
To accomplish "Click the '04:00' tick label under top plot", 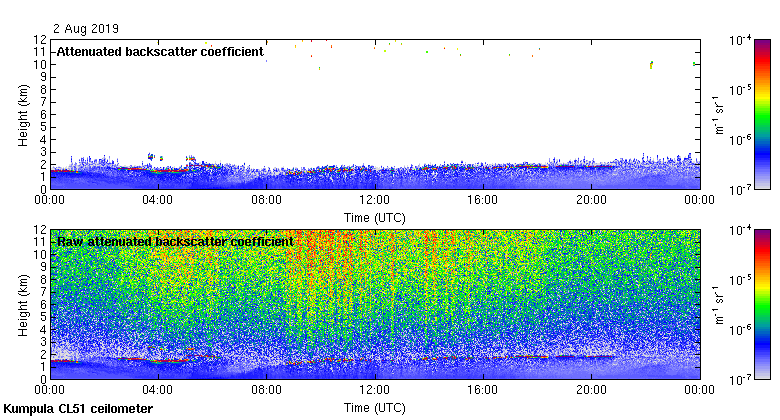I will point(158,200).
